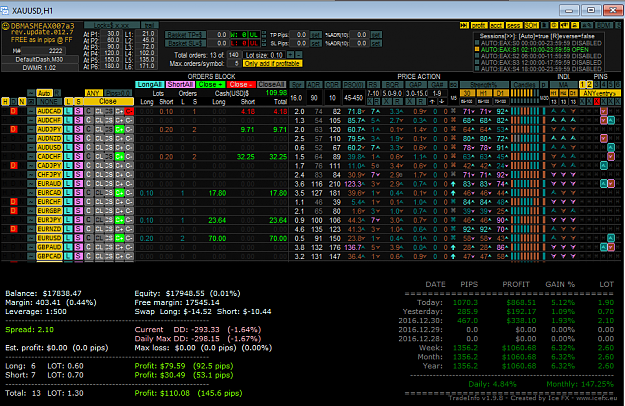The width and height of the screenshot is (625, 406).
Task: Open the DWMR 1.02 selector
Action: pos(41,68)
